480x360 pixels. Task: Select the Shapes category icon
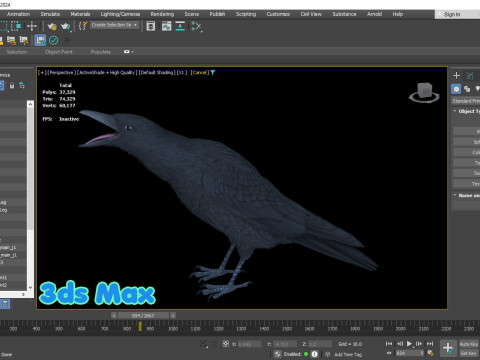(467, 89)
